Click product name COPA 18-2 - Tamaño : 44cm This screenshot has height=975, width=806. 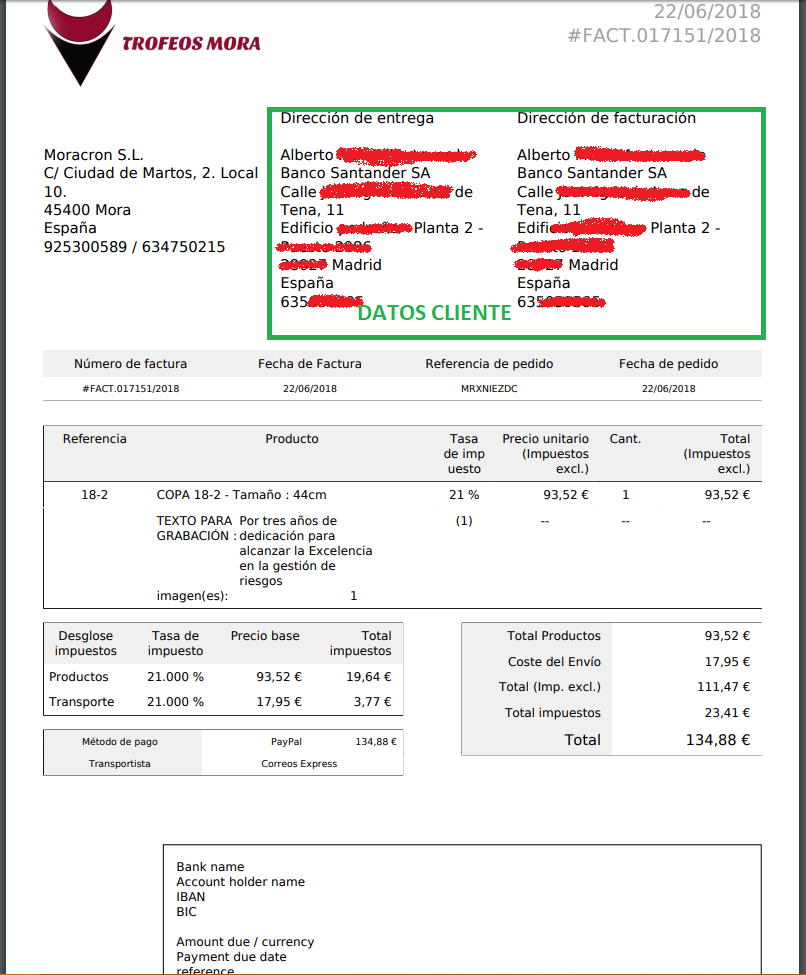pos(241,495)
